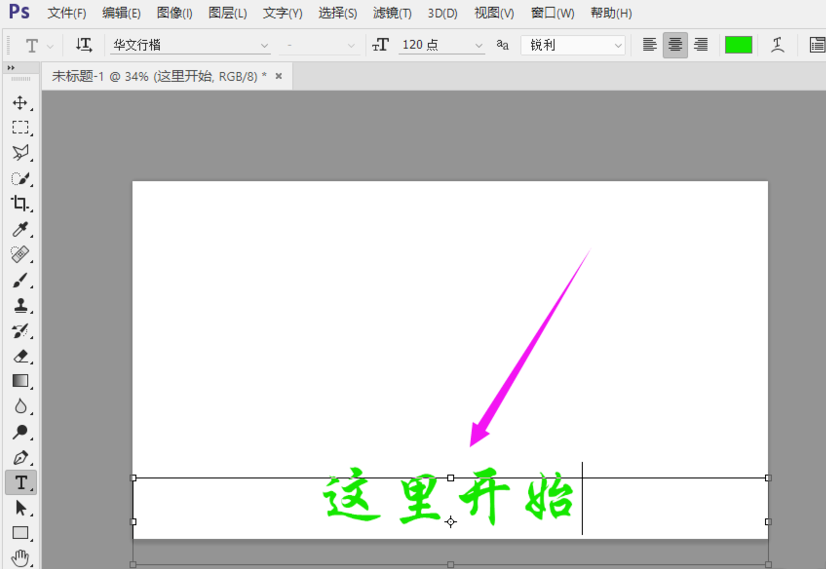Viewport: 826px width, 569px height.
Task: Click the Photoshop Ps logo
Action: point(19,12)
